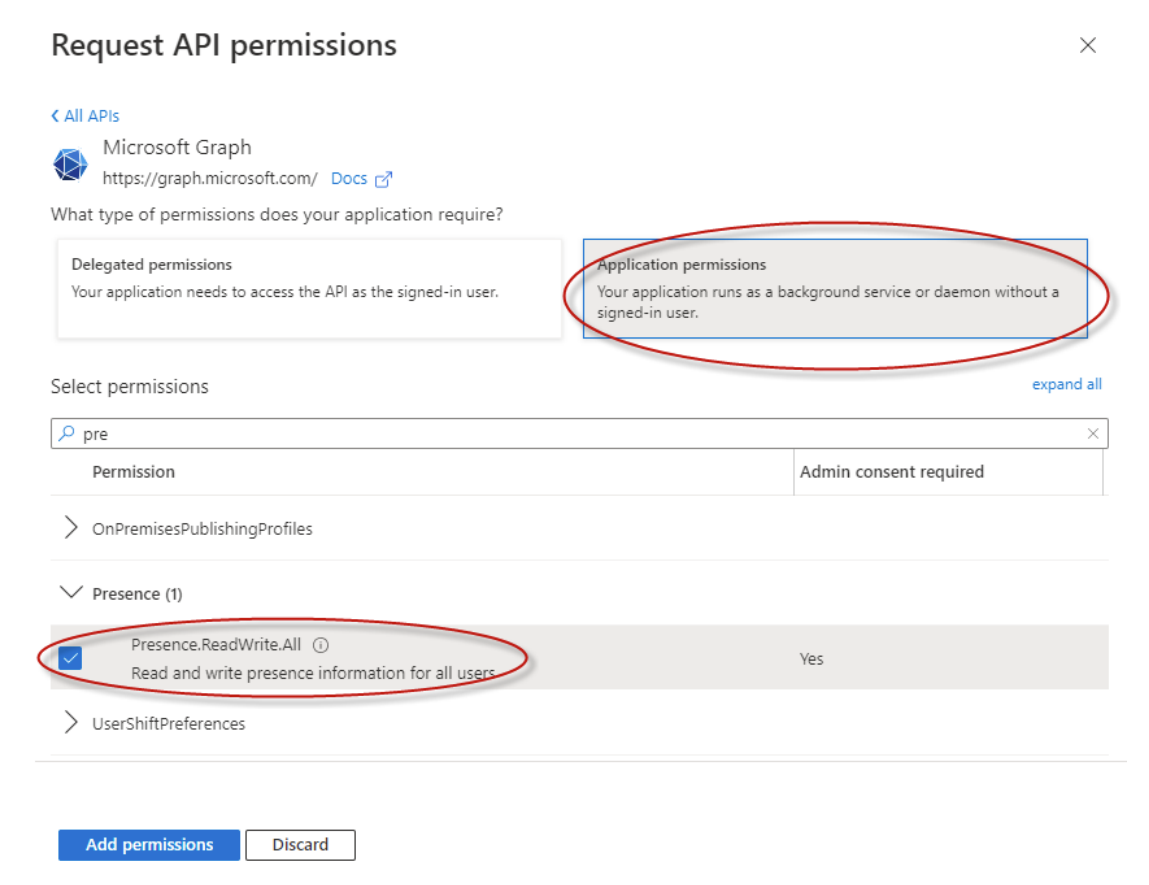Click the search magnifier icon
This screenshot has height=885, width=1149.
pos(67,433)
